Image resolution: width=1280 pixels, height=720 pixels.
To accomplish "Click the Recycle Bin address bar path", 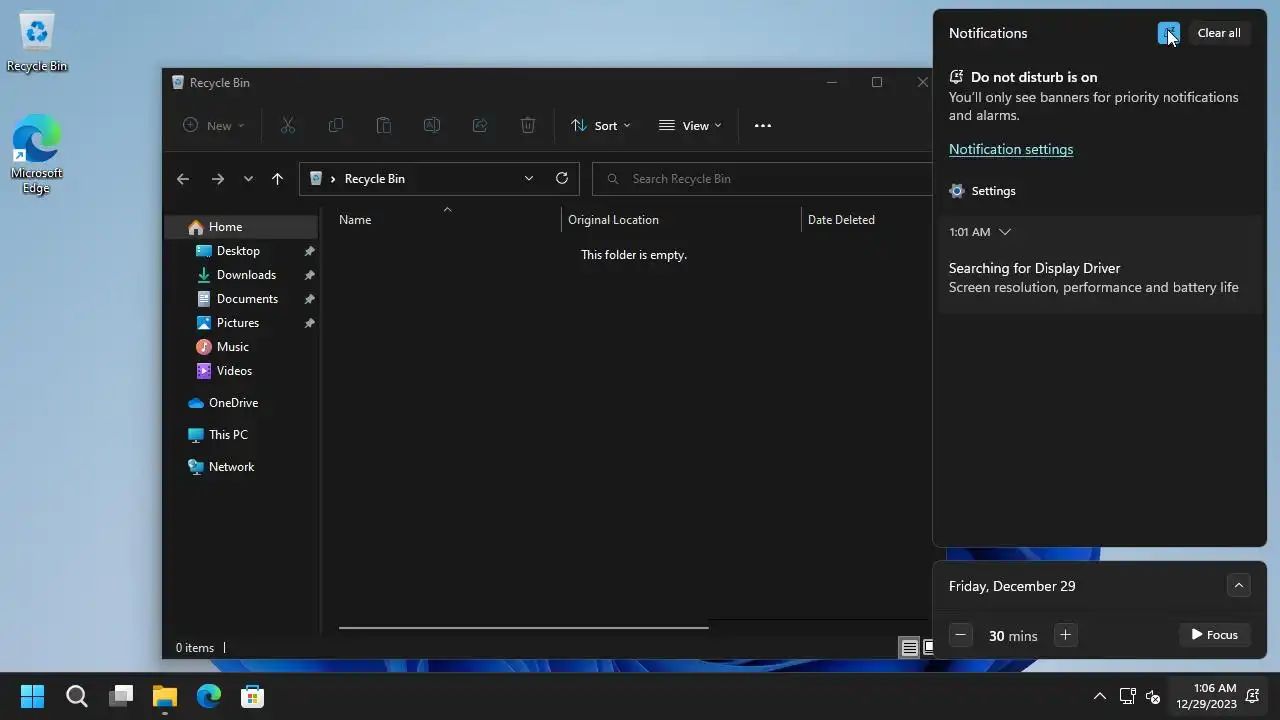I will pos(375,179).
